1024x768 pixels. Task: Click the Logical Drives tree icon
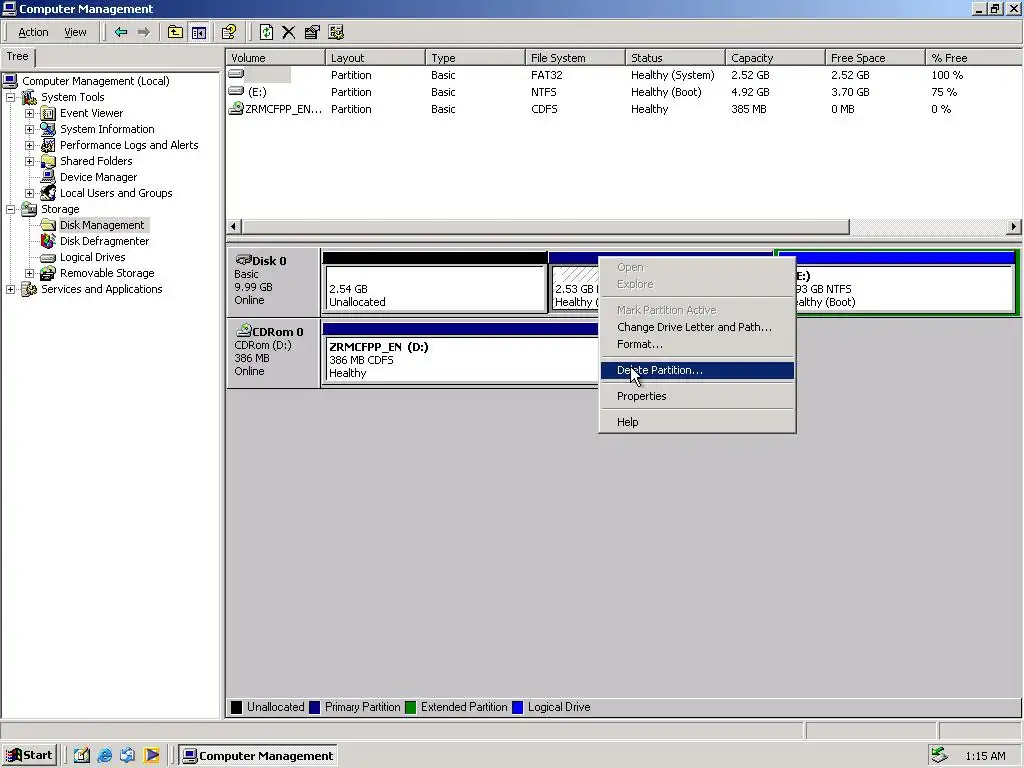pyautogui.click(x=48, y=257)
